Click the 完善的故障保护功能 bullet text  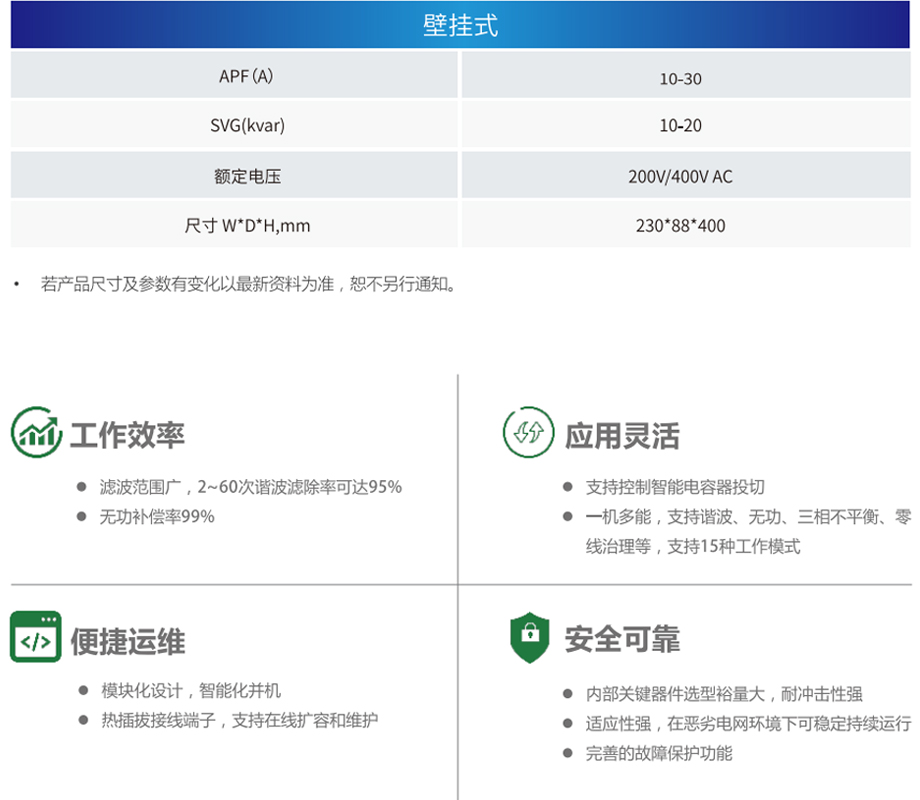[x=659, y=753]
